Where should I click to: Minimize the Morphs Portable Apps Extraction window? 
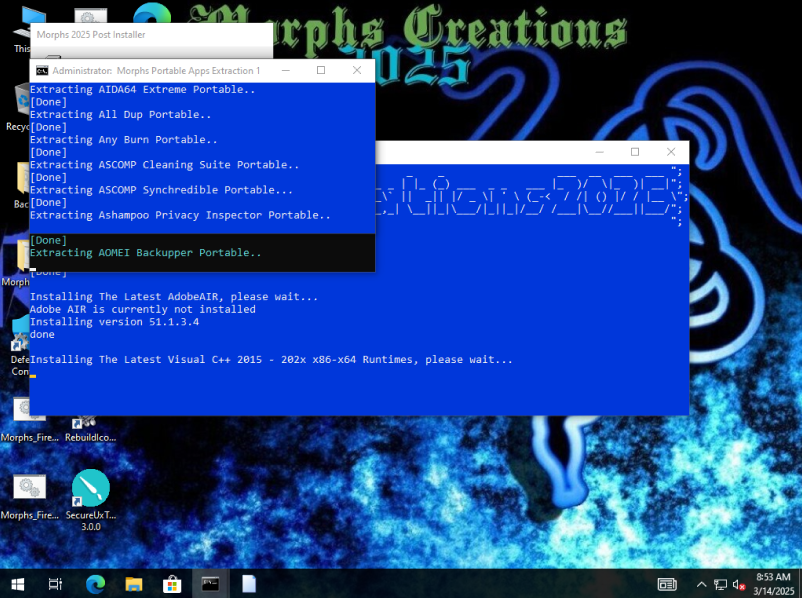tap(286, 70)
